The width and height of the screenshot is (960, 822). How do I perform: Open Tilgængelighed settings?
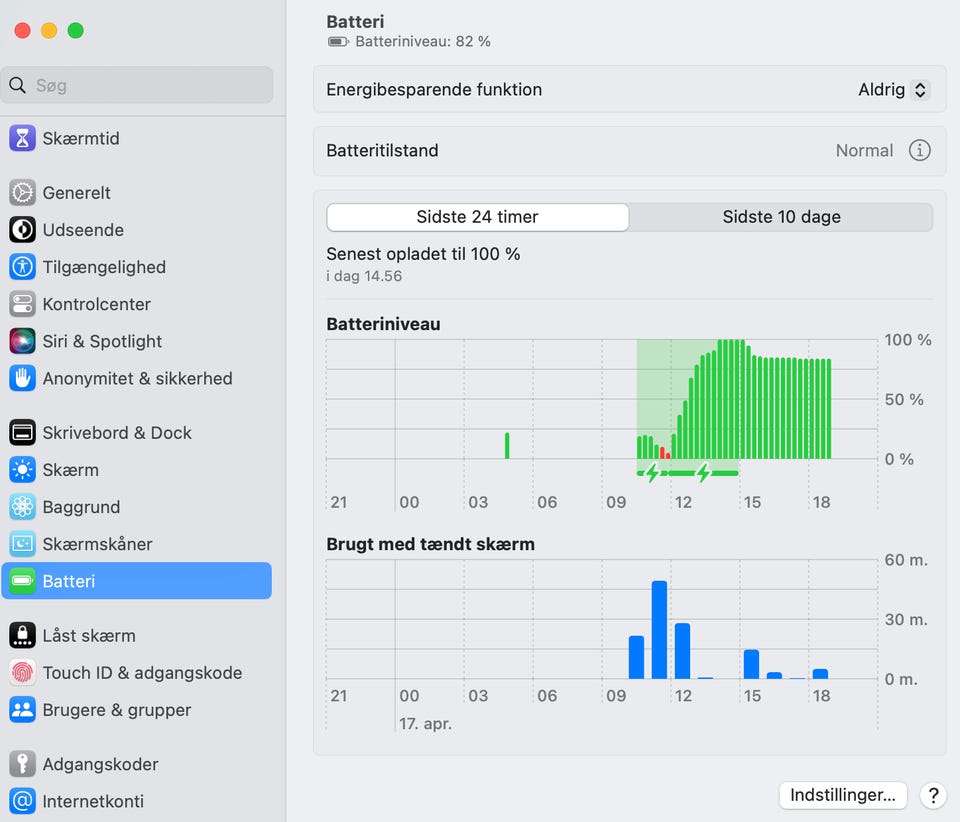(137, 267)
